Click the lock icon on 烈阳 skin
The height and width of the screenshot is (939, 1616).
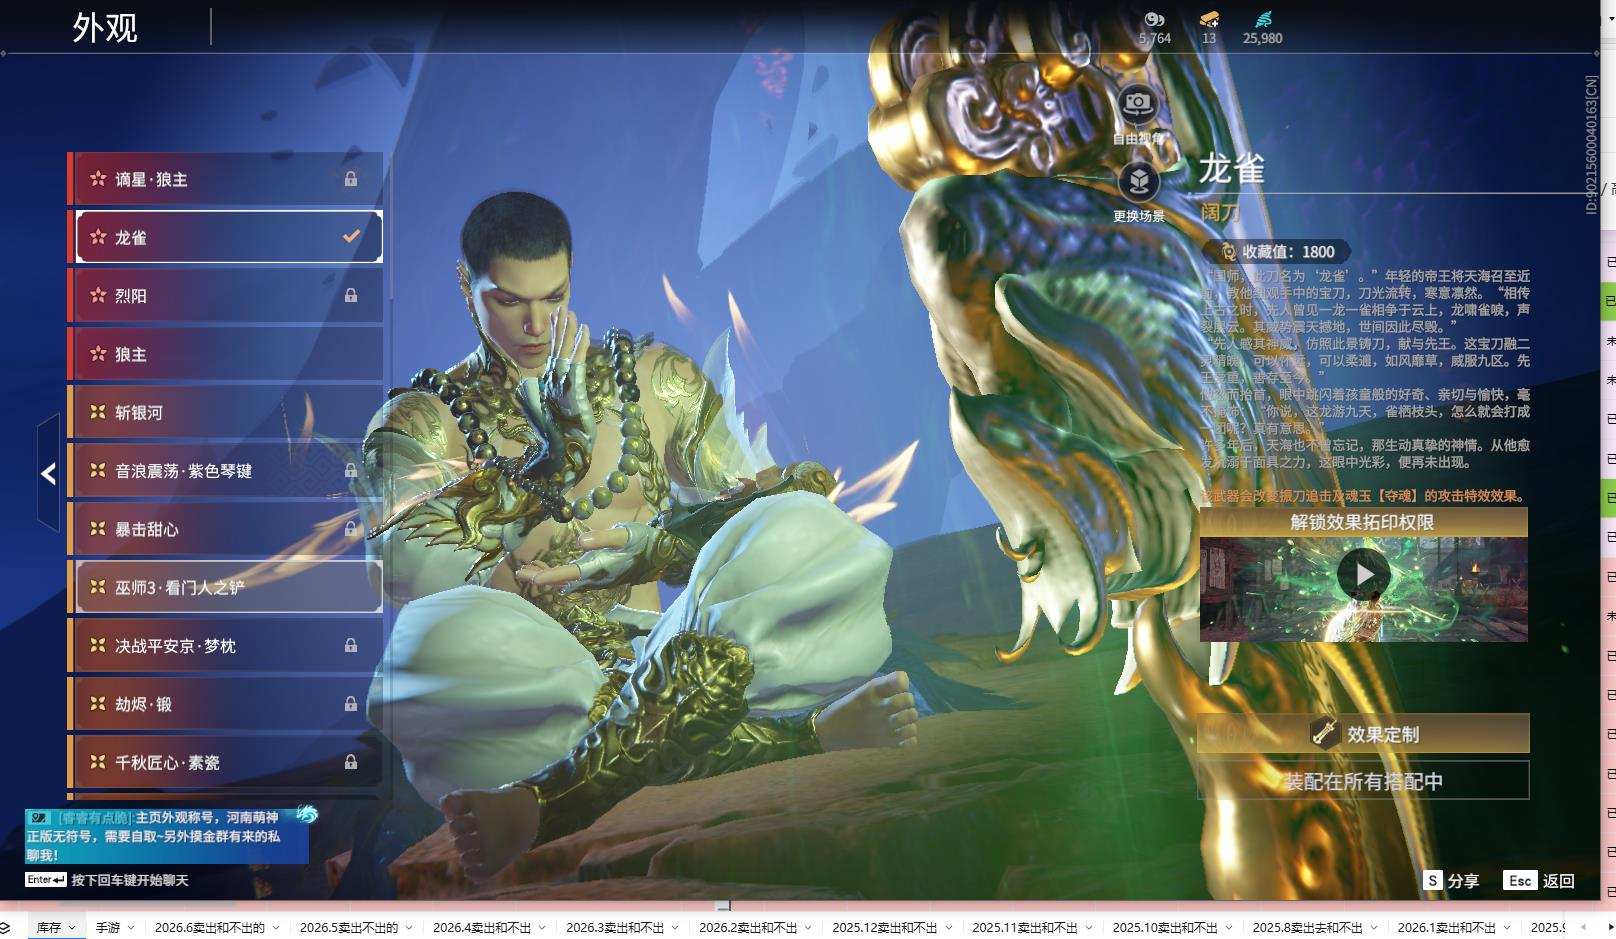pos(351,295)
